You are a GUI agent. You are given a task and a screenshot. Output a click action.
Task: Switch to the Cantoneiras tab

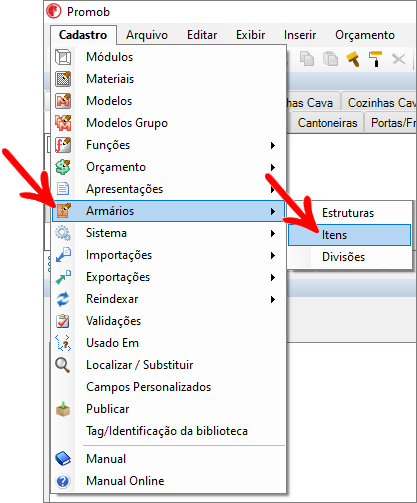(x=327, y=123)
